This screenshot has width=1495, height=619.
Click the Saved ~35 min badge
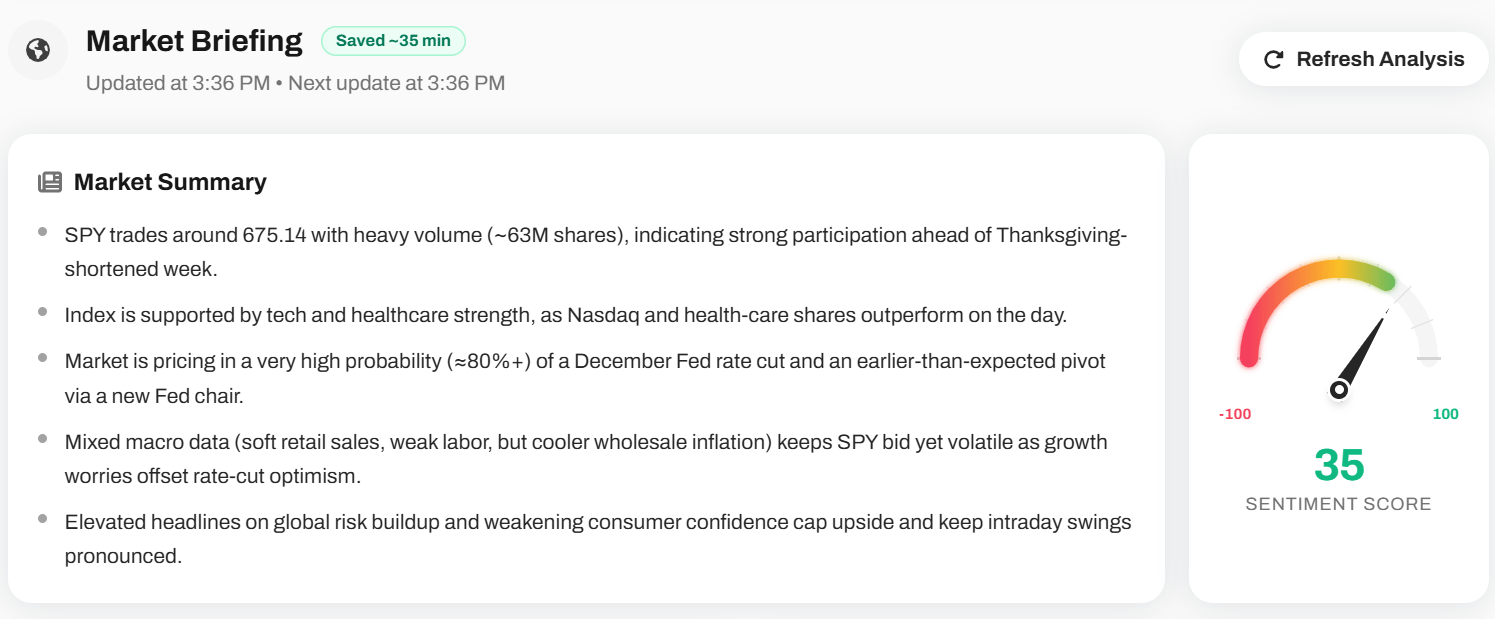393,41
